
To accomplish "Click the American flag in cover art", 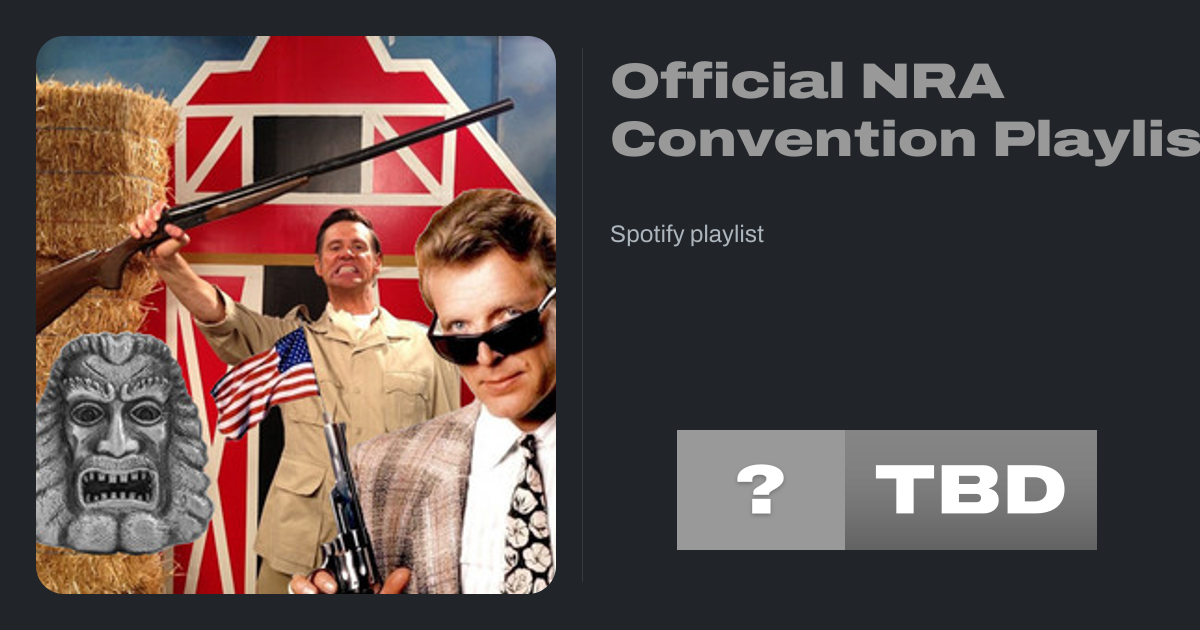I will click(265, 382).
